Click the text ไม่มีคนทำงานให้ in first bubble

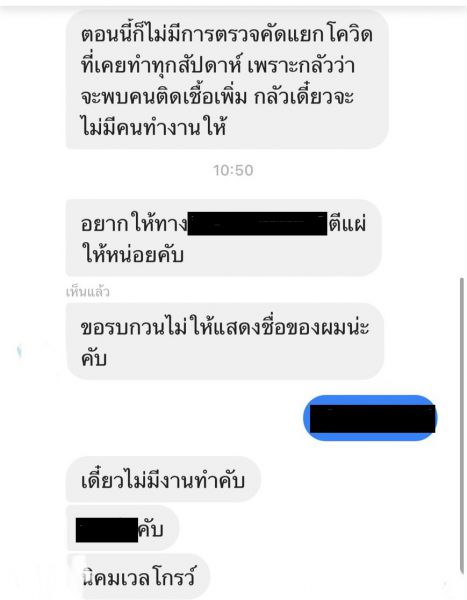(153, 127)
